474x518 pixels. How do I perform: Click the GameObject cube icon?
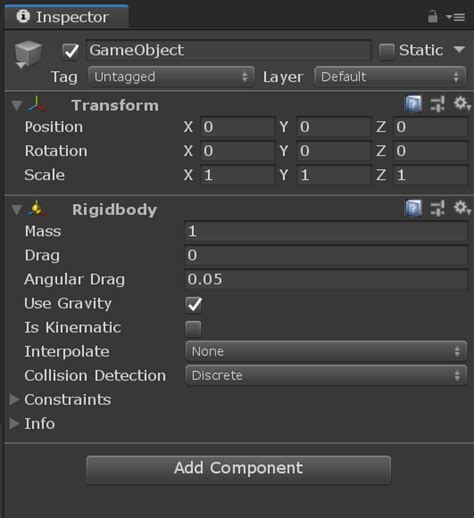(x=28, y=54)
